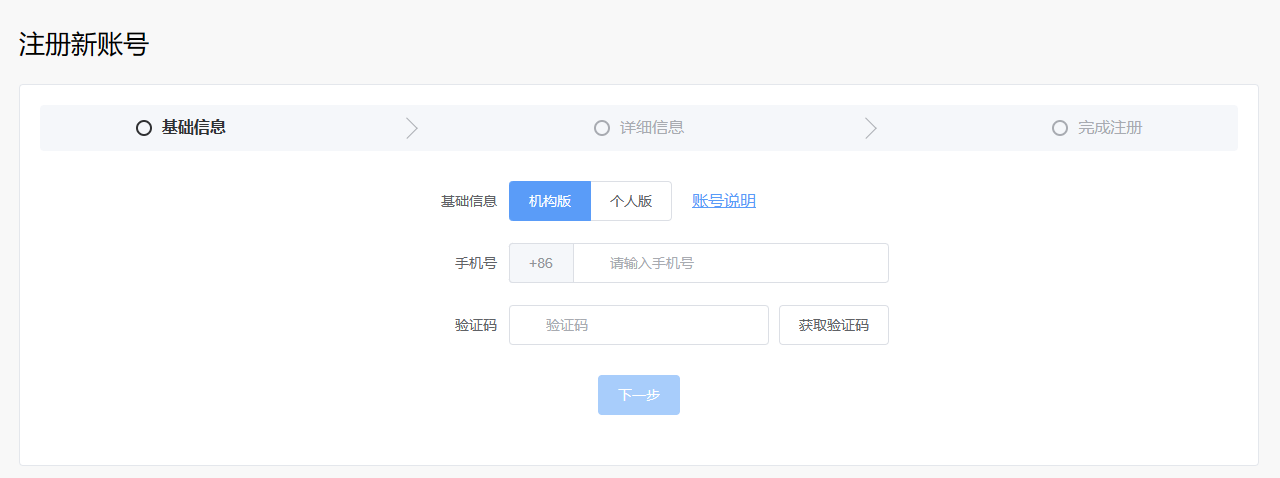Click the 基础信息 form label
1280x478 pixels.
point(469,201)
